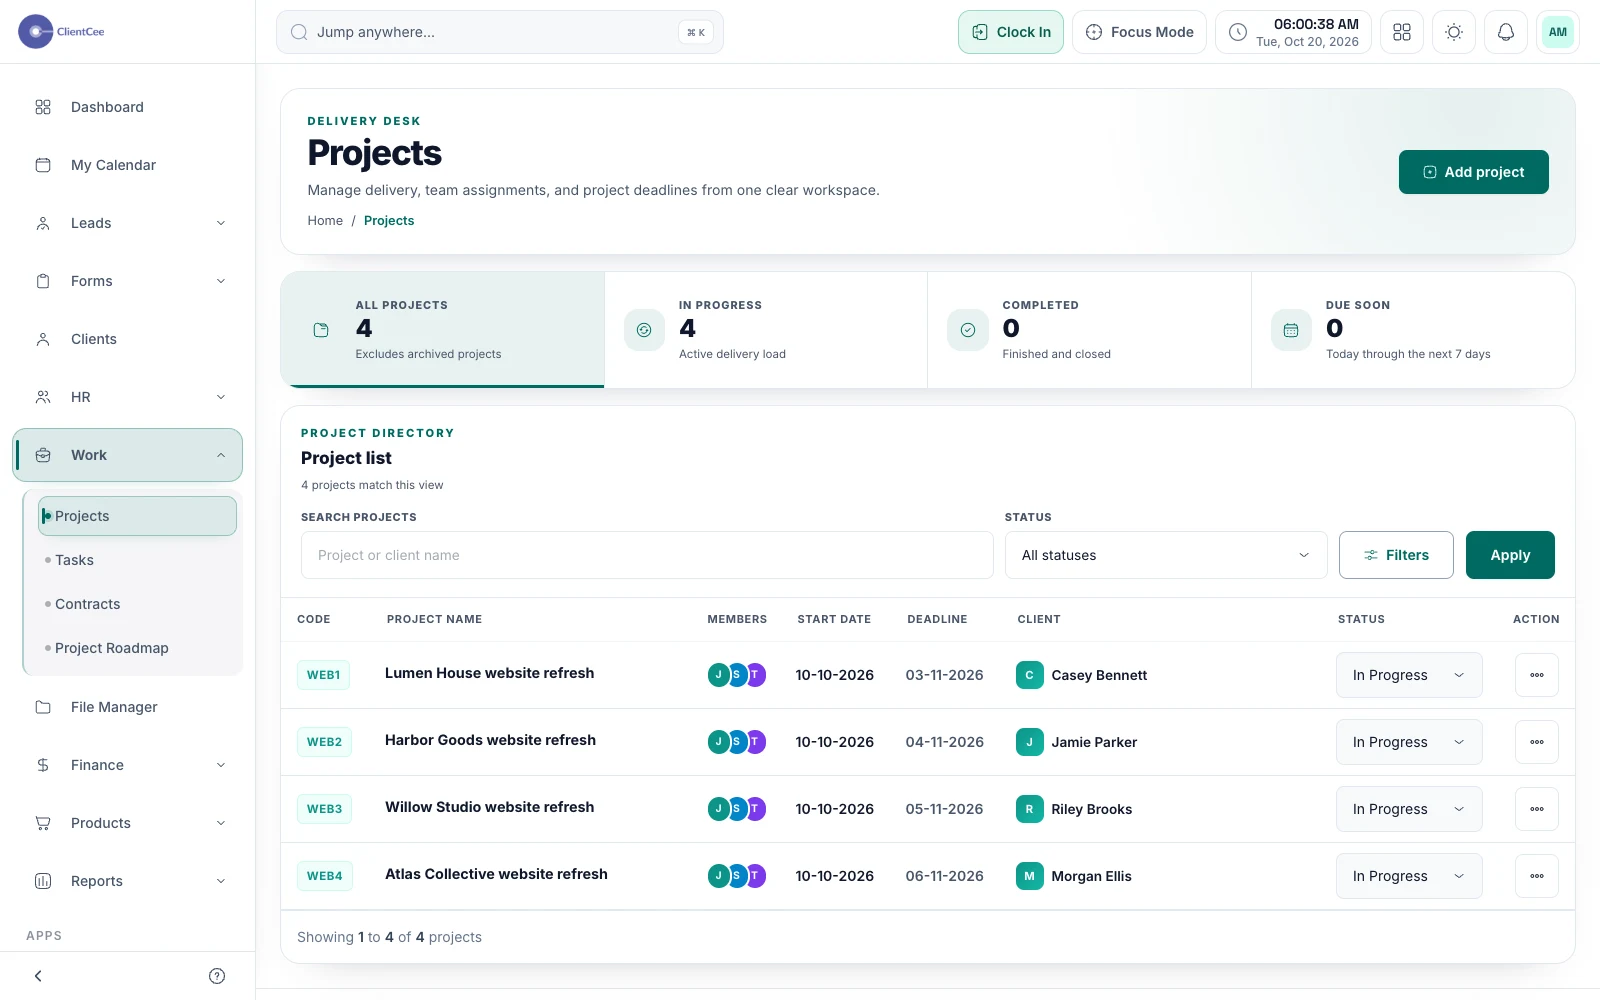Click Casey Bennett client avatar
Viewport: 1600px width, 1000px height.
(1029, 675)
